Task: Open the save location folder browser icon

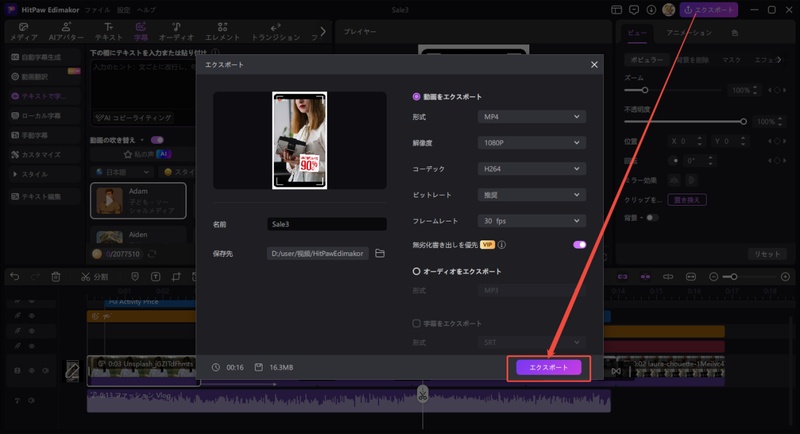Action: click(x=380, y=253)
